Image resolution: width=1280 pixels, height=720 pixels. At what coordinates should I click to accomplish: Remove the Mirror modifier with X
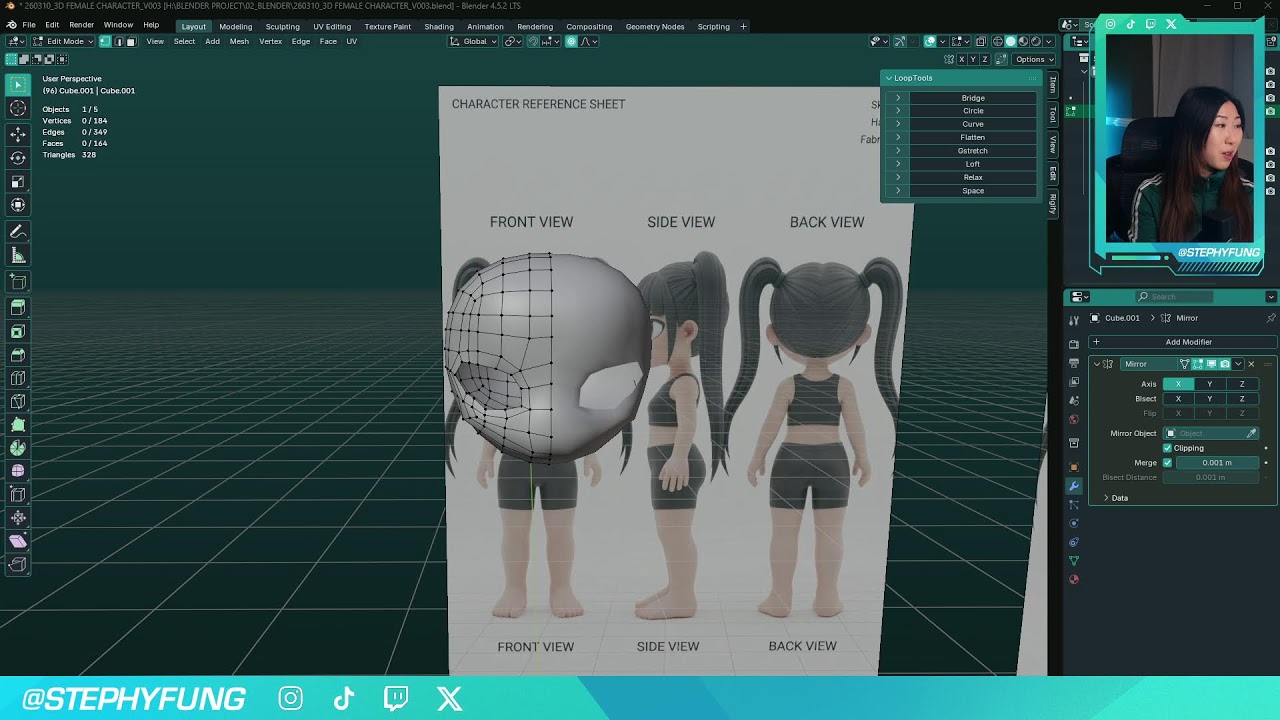click(x=1251, y=364)
